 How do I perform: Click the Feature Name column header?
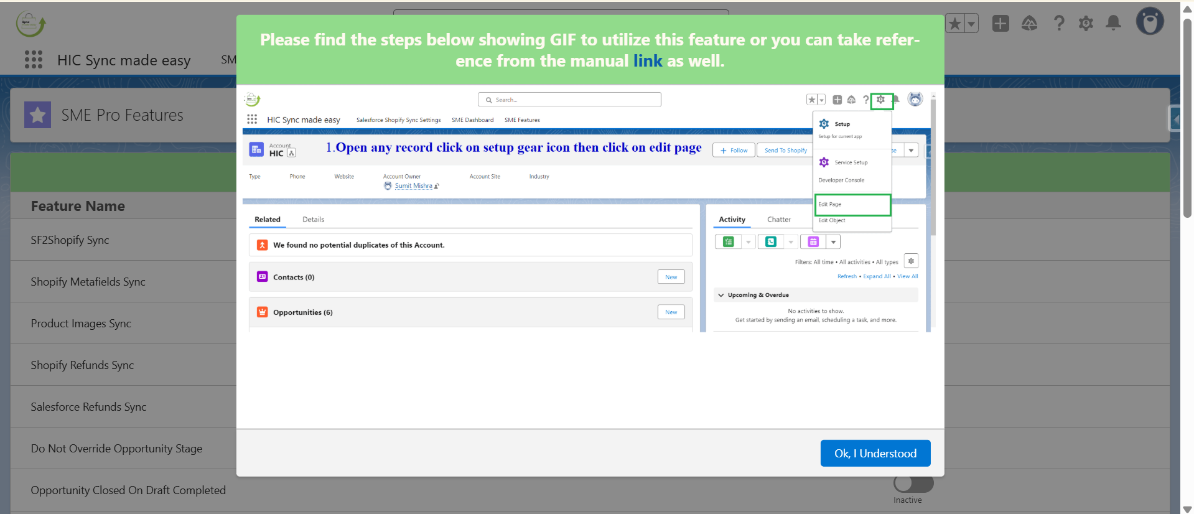(x=78, y=206)
